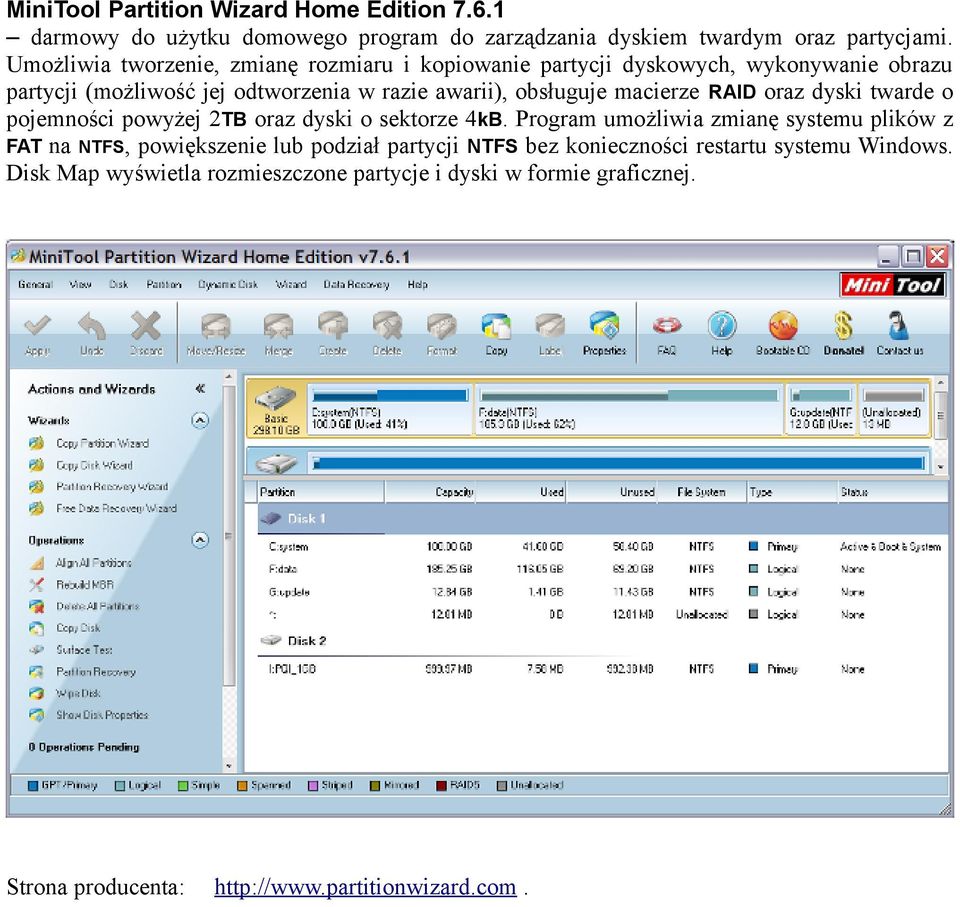Screen dimensions: 960x907
Task: Select the Disk 1 row in the partition list
Action: [x=602, y=519]
